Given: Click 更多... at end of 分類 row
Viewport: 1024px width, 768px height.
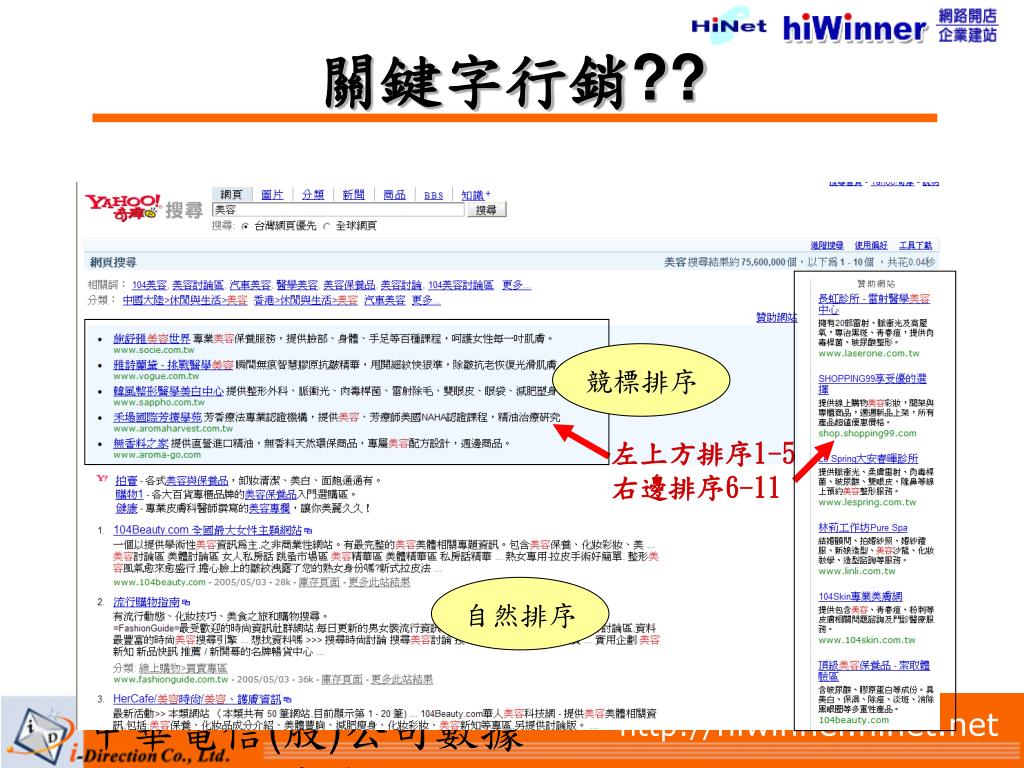Looking at the screenshot, I should tap(426, 300).
